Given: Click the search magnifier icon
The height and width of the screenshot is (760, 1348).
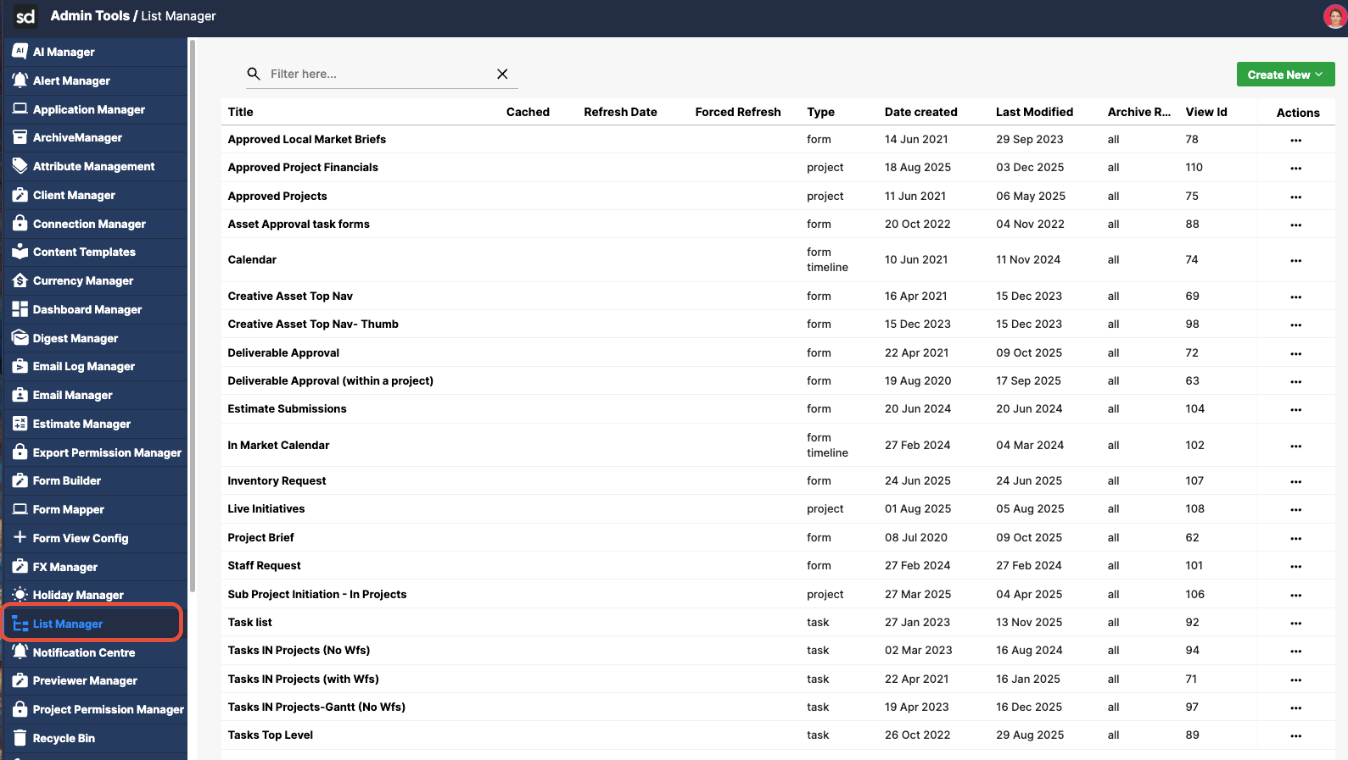Looking at the screenshot, I should click(254, 74).
